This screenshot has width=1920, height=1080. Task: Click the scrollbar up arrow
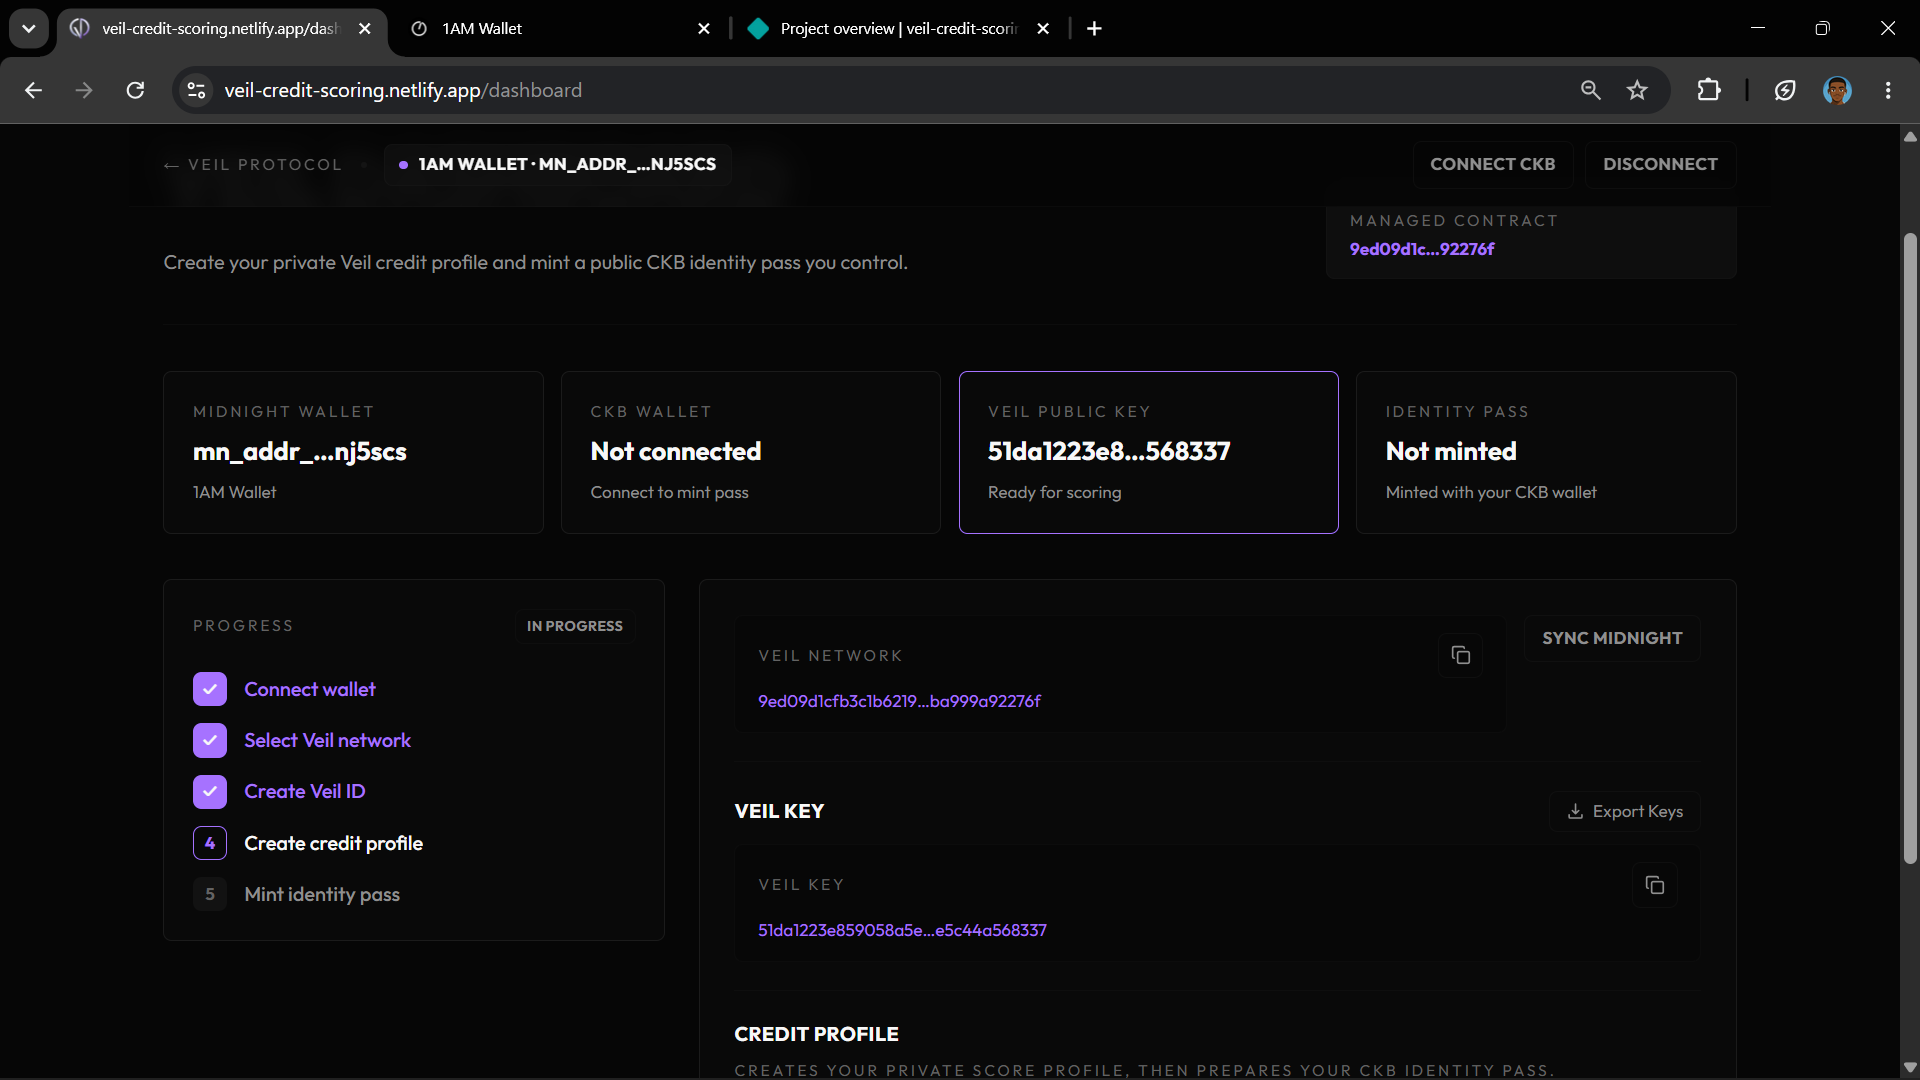1910,137
